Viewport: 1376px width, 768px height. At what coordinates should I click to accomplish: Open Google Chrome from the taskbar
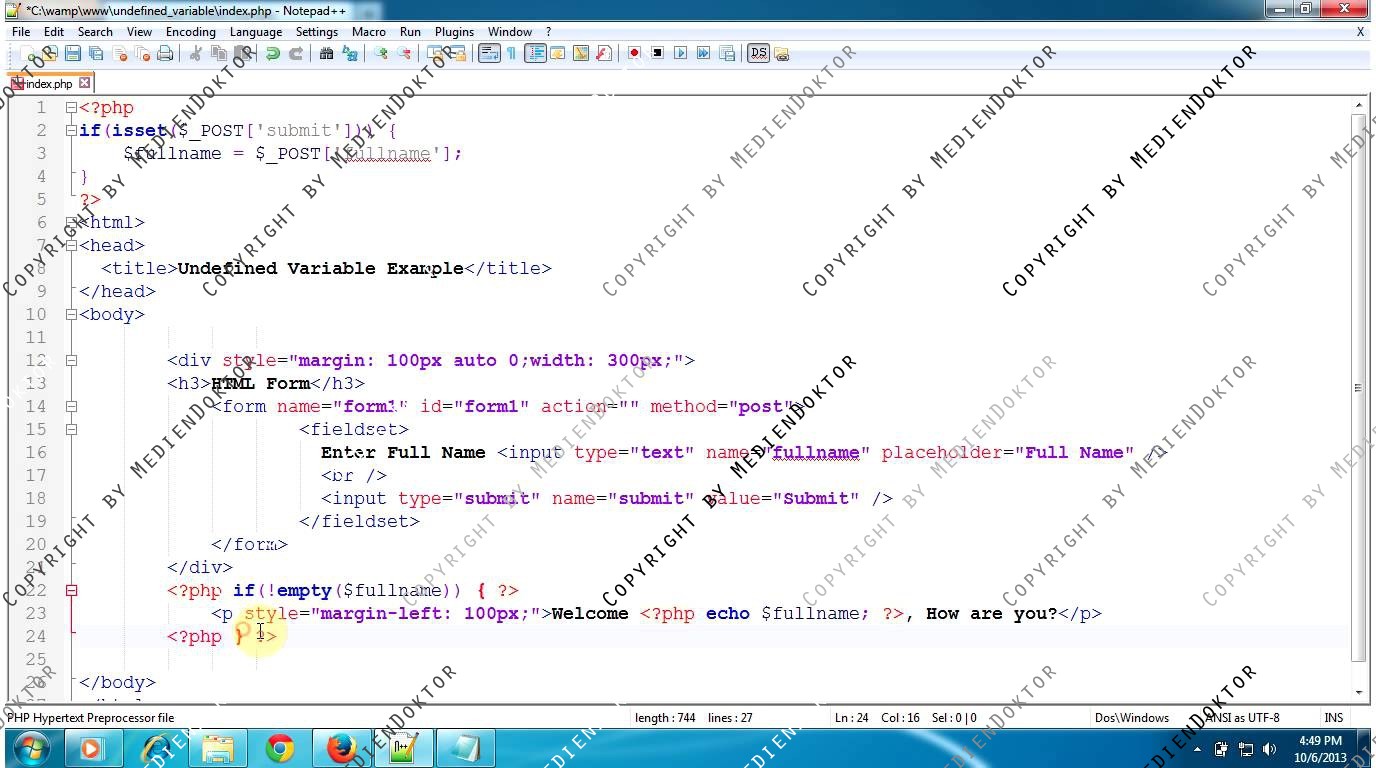point(280,748)
